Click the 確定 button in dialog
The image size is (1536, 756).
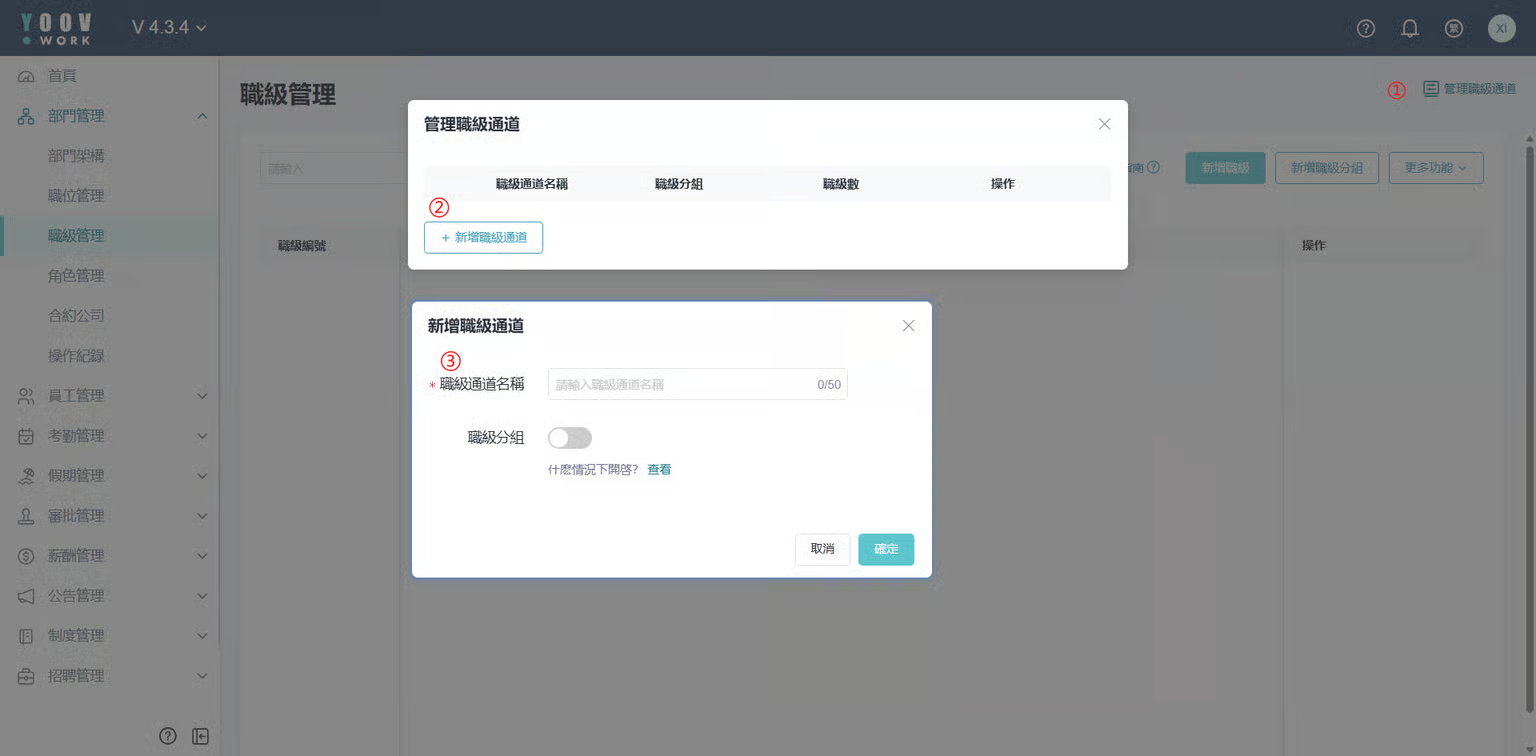[885, 549]
